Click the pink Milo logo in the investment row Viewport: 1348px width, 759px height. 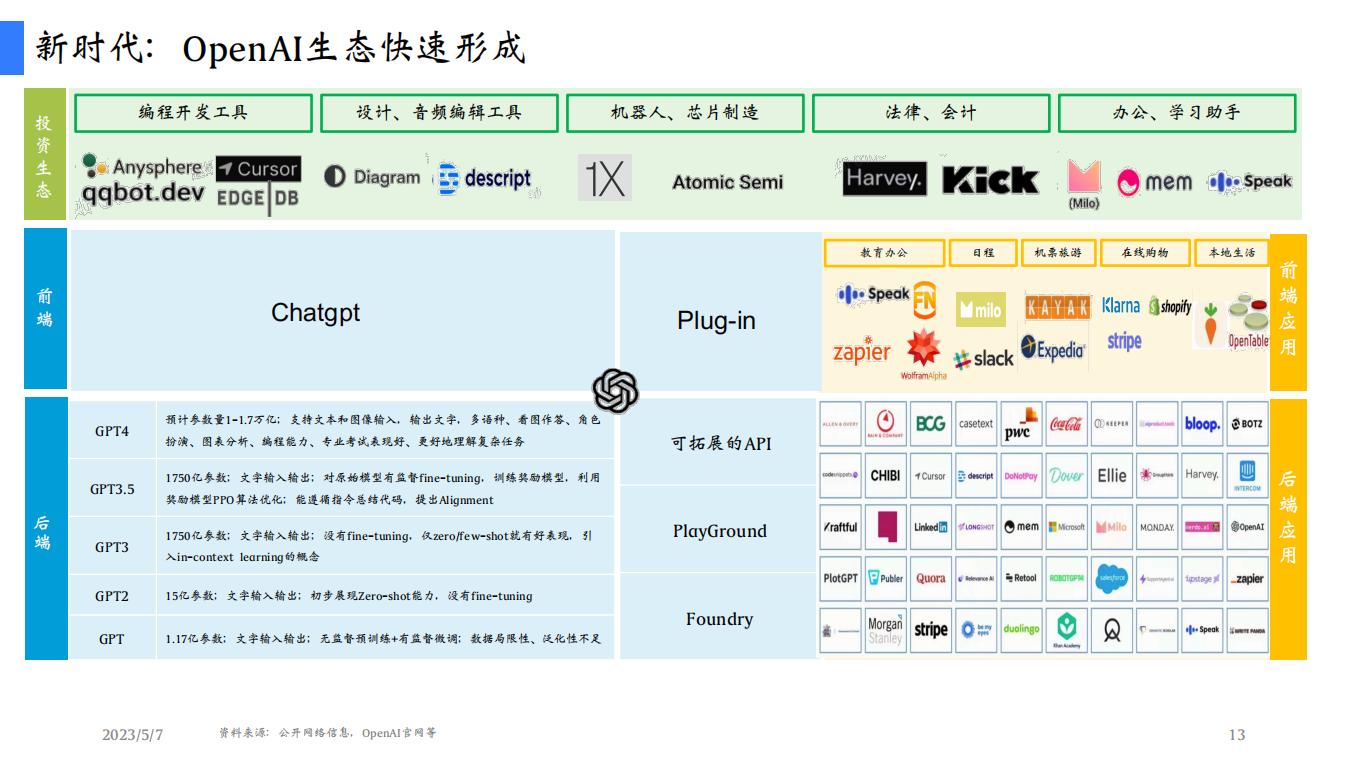1084,183
